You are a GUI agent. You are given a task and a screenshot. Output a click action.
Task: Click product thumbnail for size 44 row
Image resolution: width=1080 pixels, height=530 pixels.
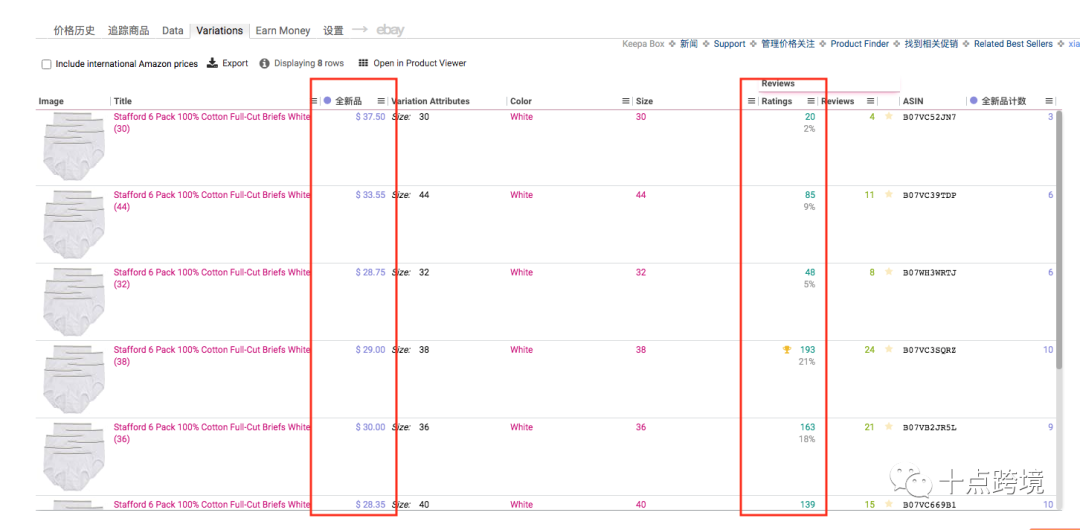[x=74, y=224]
